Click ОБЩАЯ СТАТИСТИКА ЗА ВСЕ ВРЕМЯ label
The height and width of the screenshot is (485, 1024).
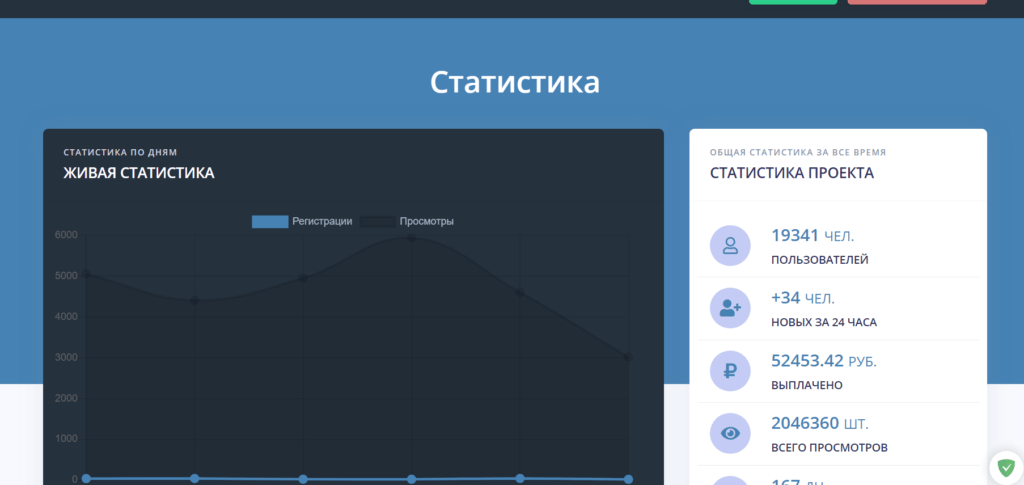[798, 152]
